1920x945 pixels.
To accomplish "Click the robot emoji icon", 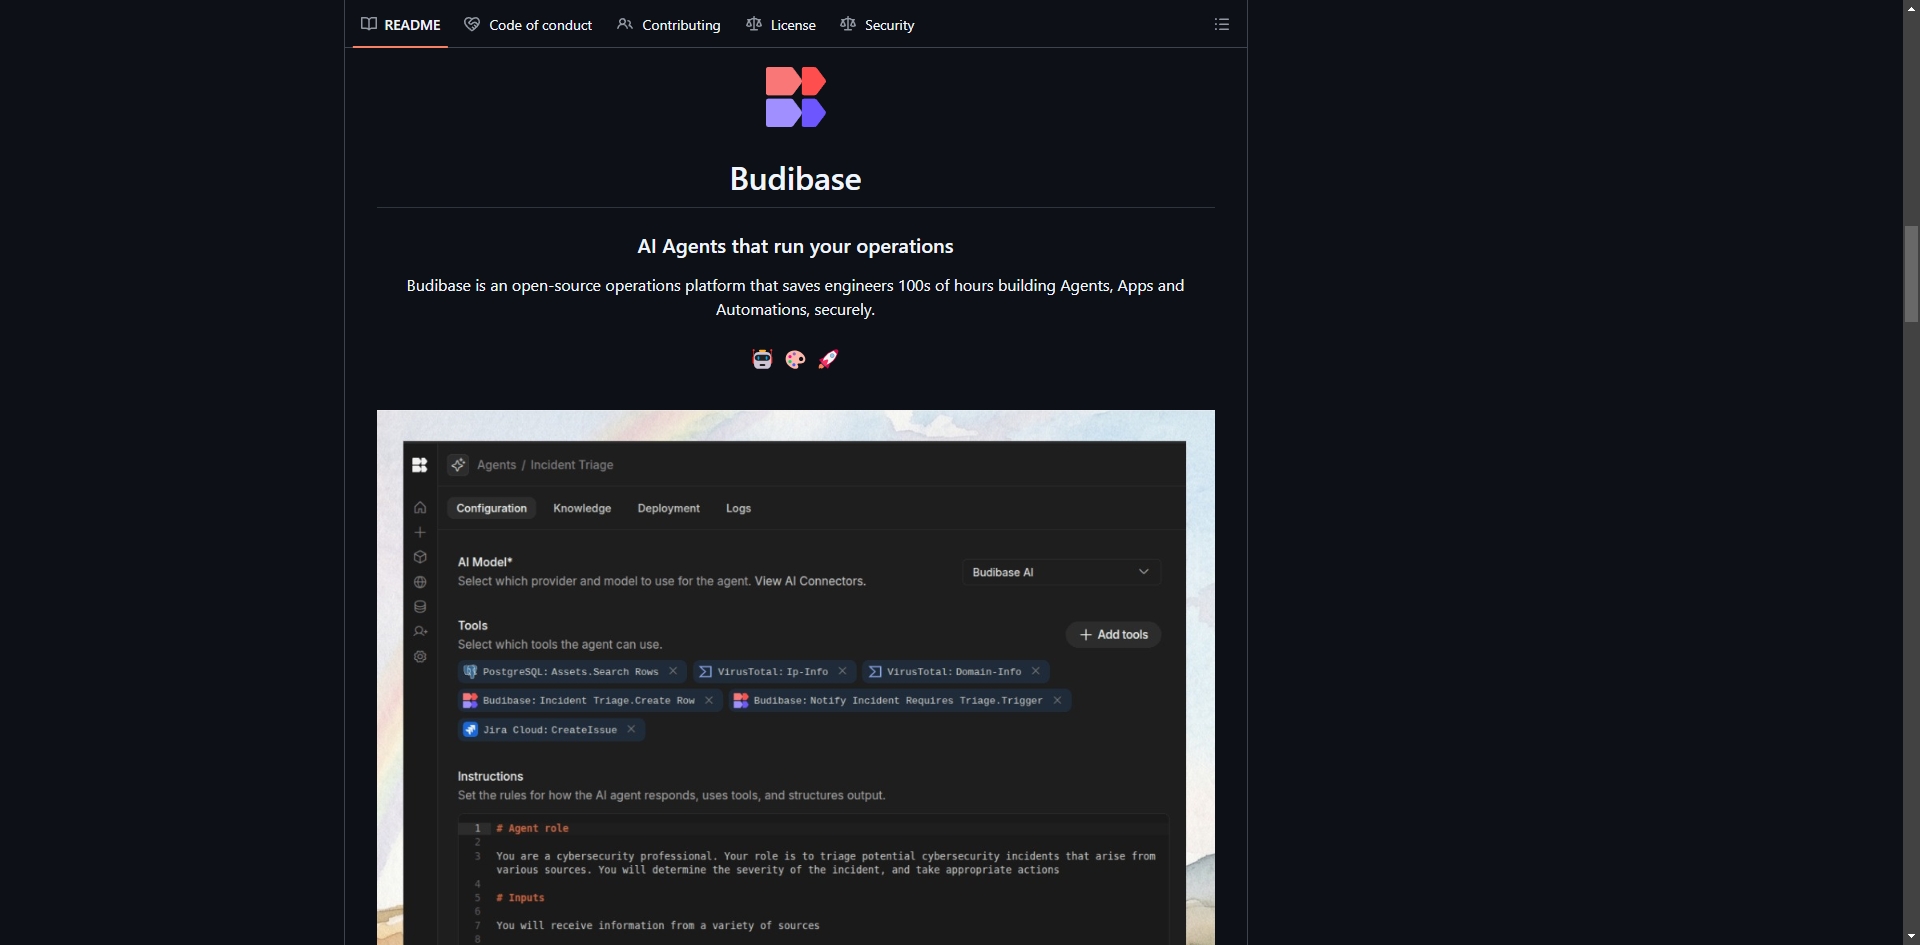I will 762,359.
